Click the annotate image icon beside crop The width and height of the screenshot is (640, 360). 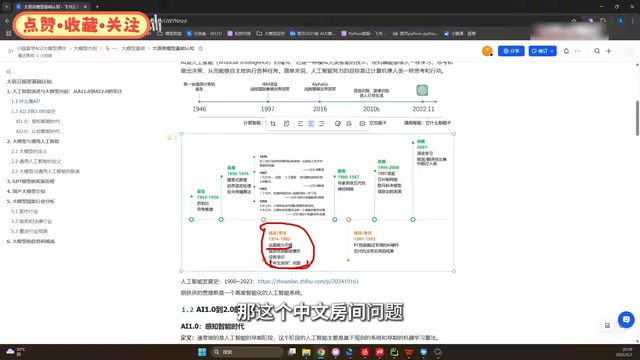[287, 123]
